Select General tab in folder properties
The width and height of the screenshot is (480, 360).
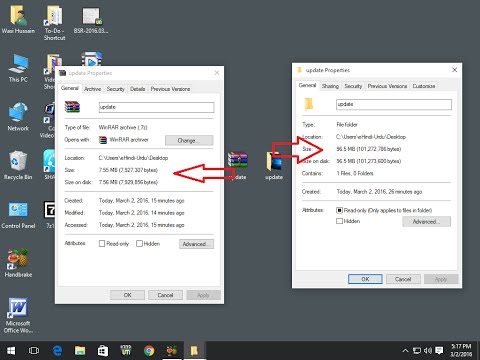click(x=307, y=85)
